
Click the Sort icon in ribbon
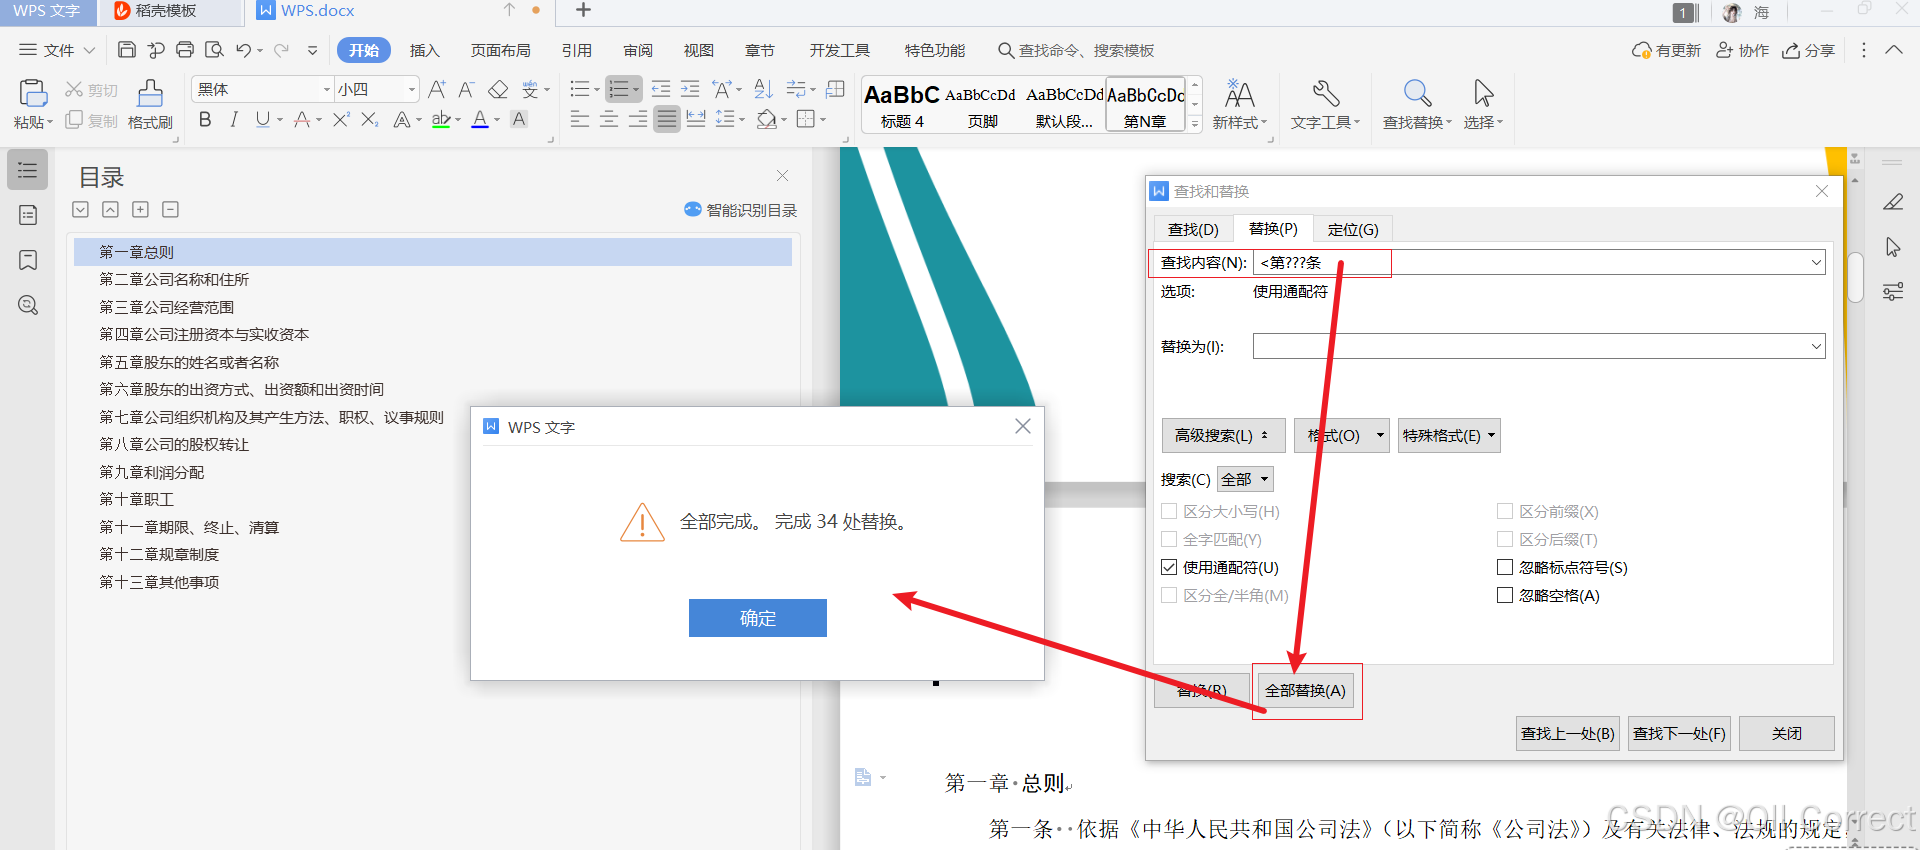[x=763, y=89]
